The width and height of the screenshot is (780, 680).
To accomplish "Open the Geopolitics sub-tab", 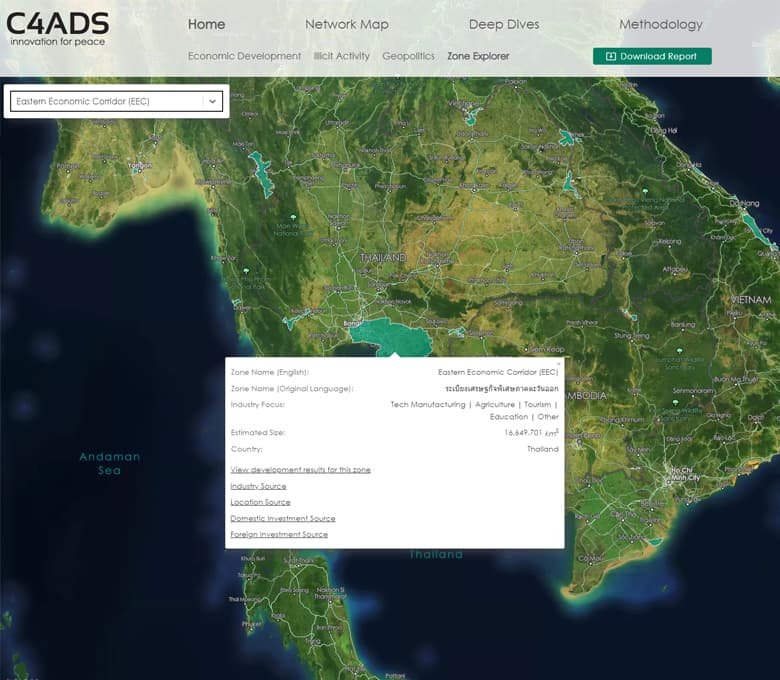I will (408, 56).
